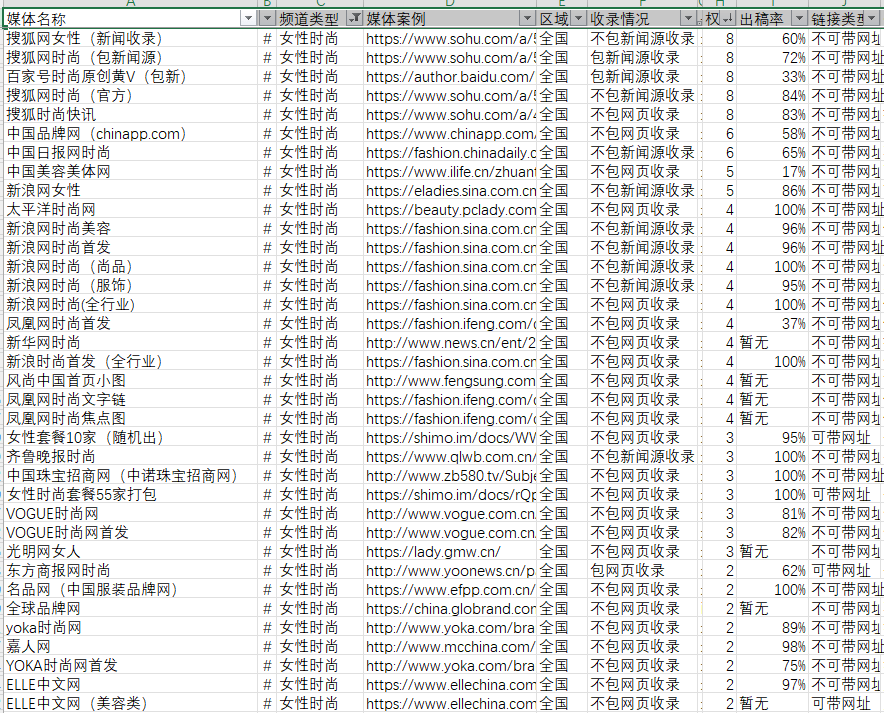
Task: Select 暂无 in the 新华网时尚 row
Action: pyautogui.click(x=754, y=342)
